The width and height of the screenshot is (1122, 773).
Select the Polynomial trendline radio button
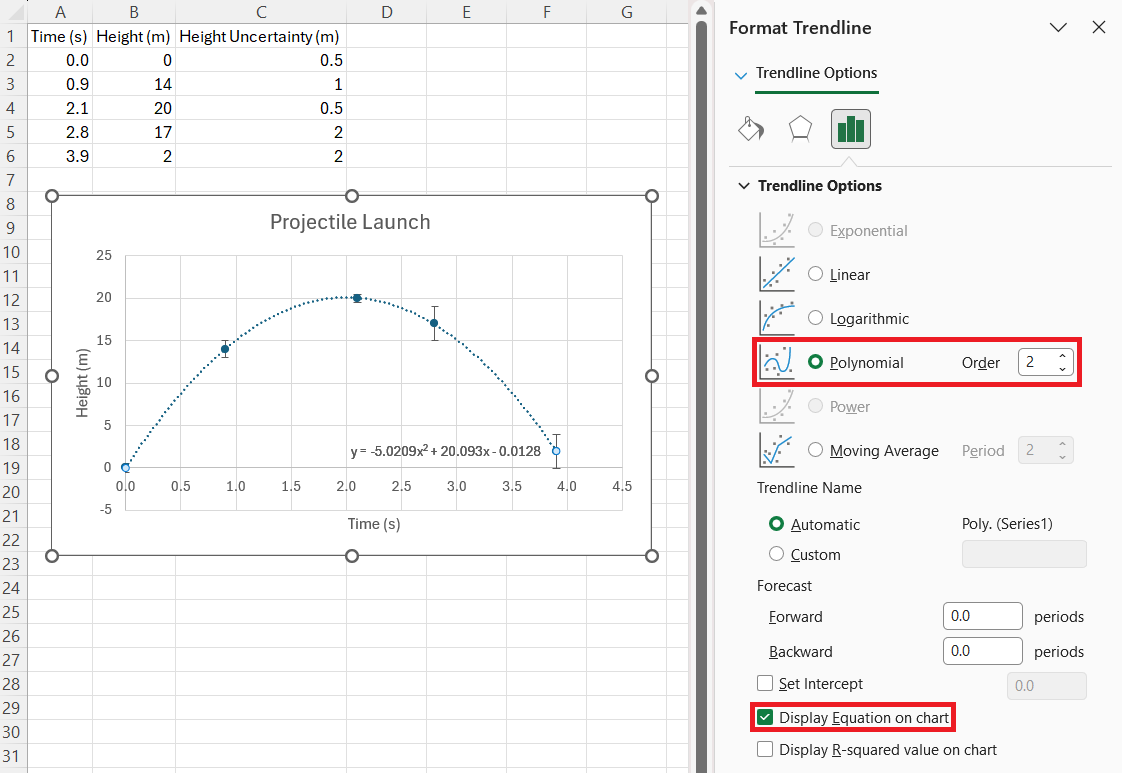pos(815,362)
